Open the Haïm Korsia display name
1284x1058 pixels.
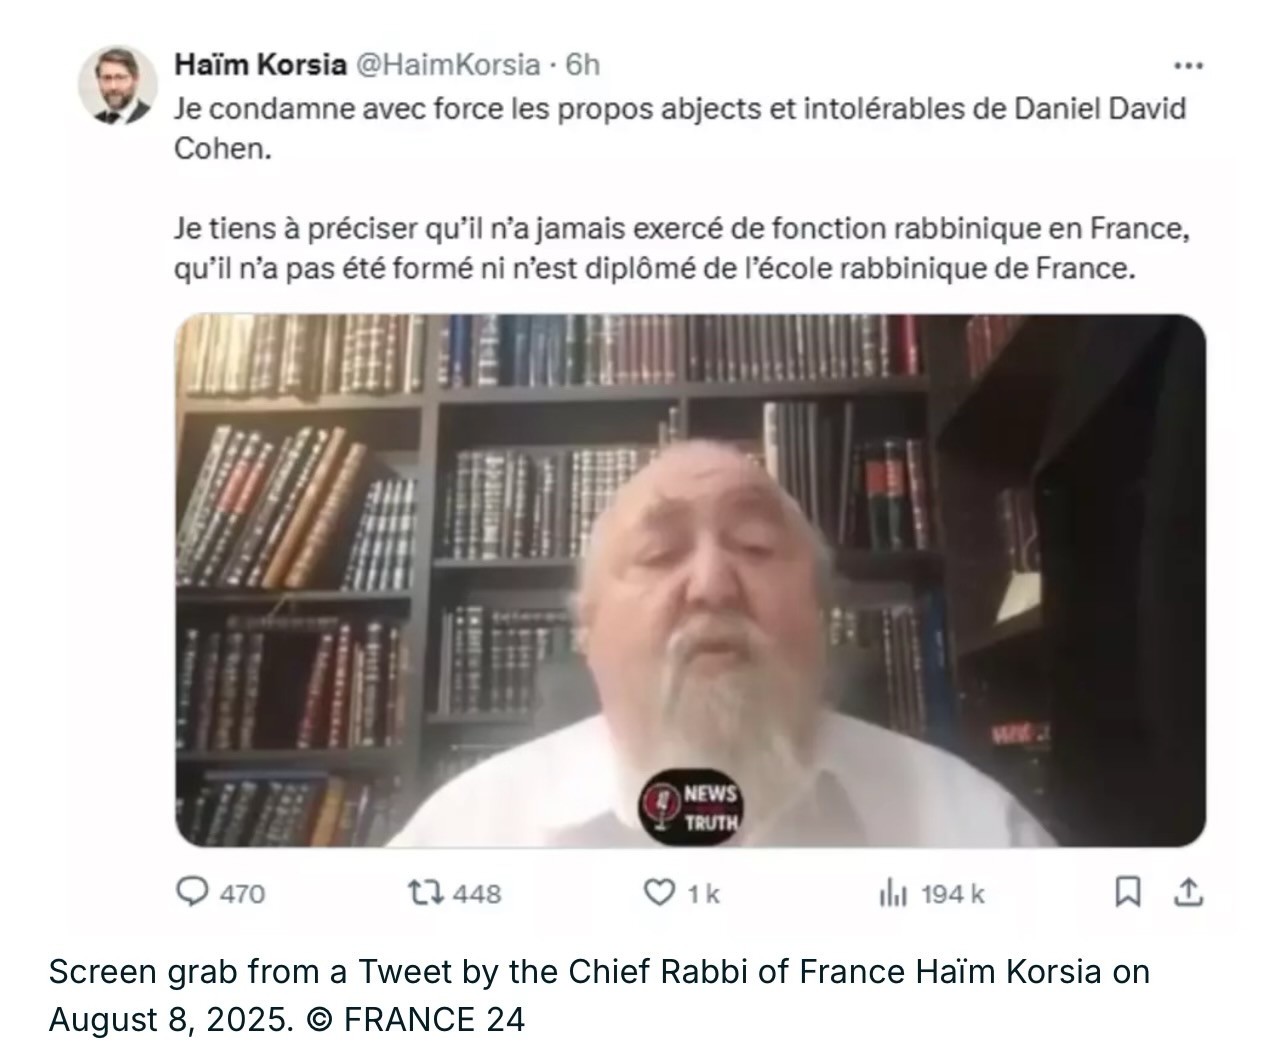tap(260, 64)
